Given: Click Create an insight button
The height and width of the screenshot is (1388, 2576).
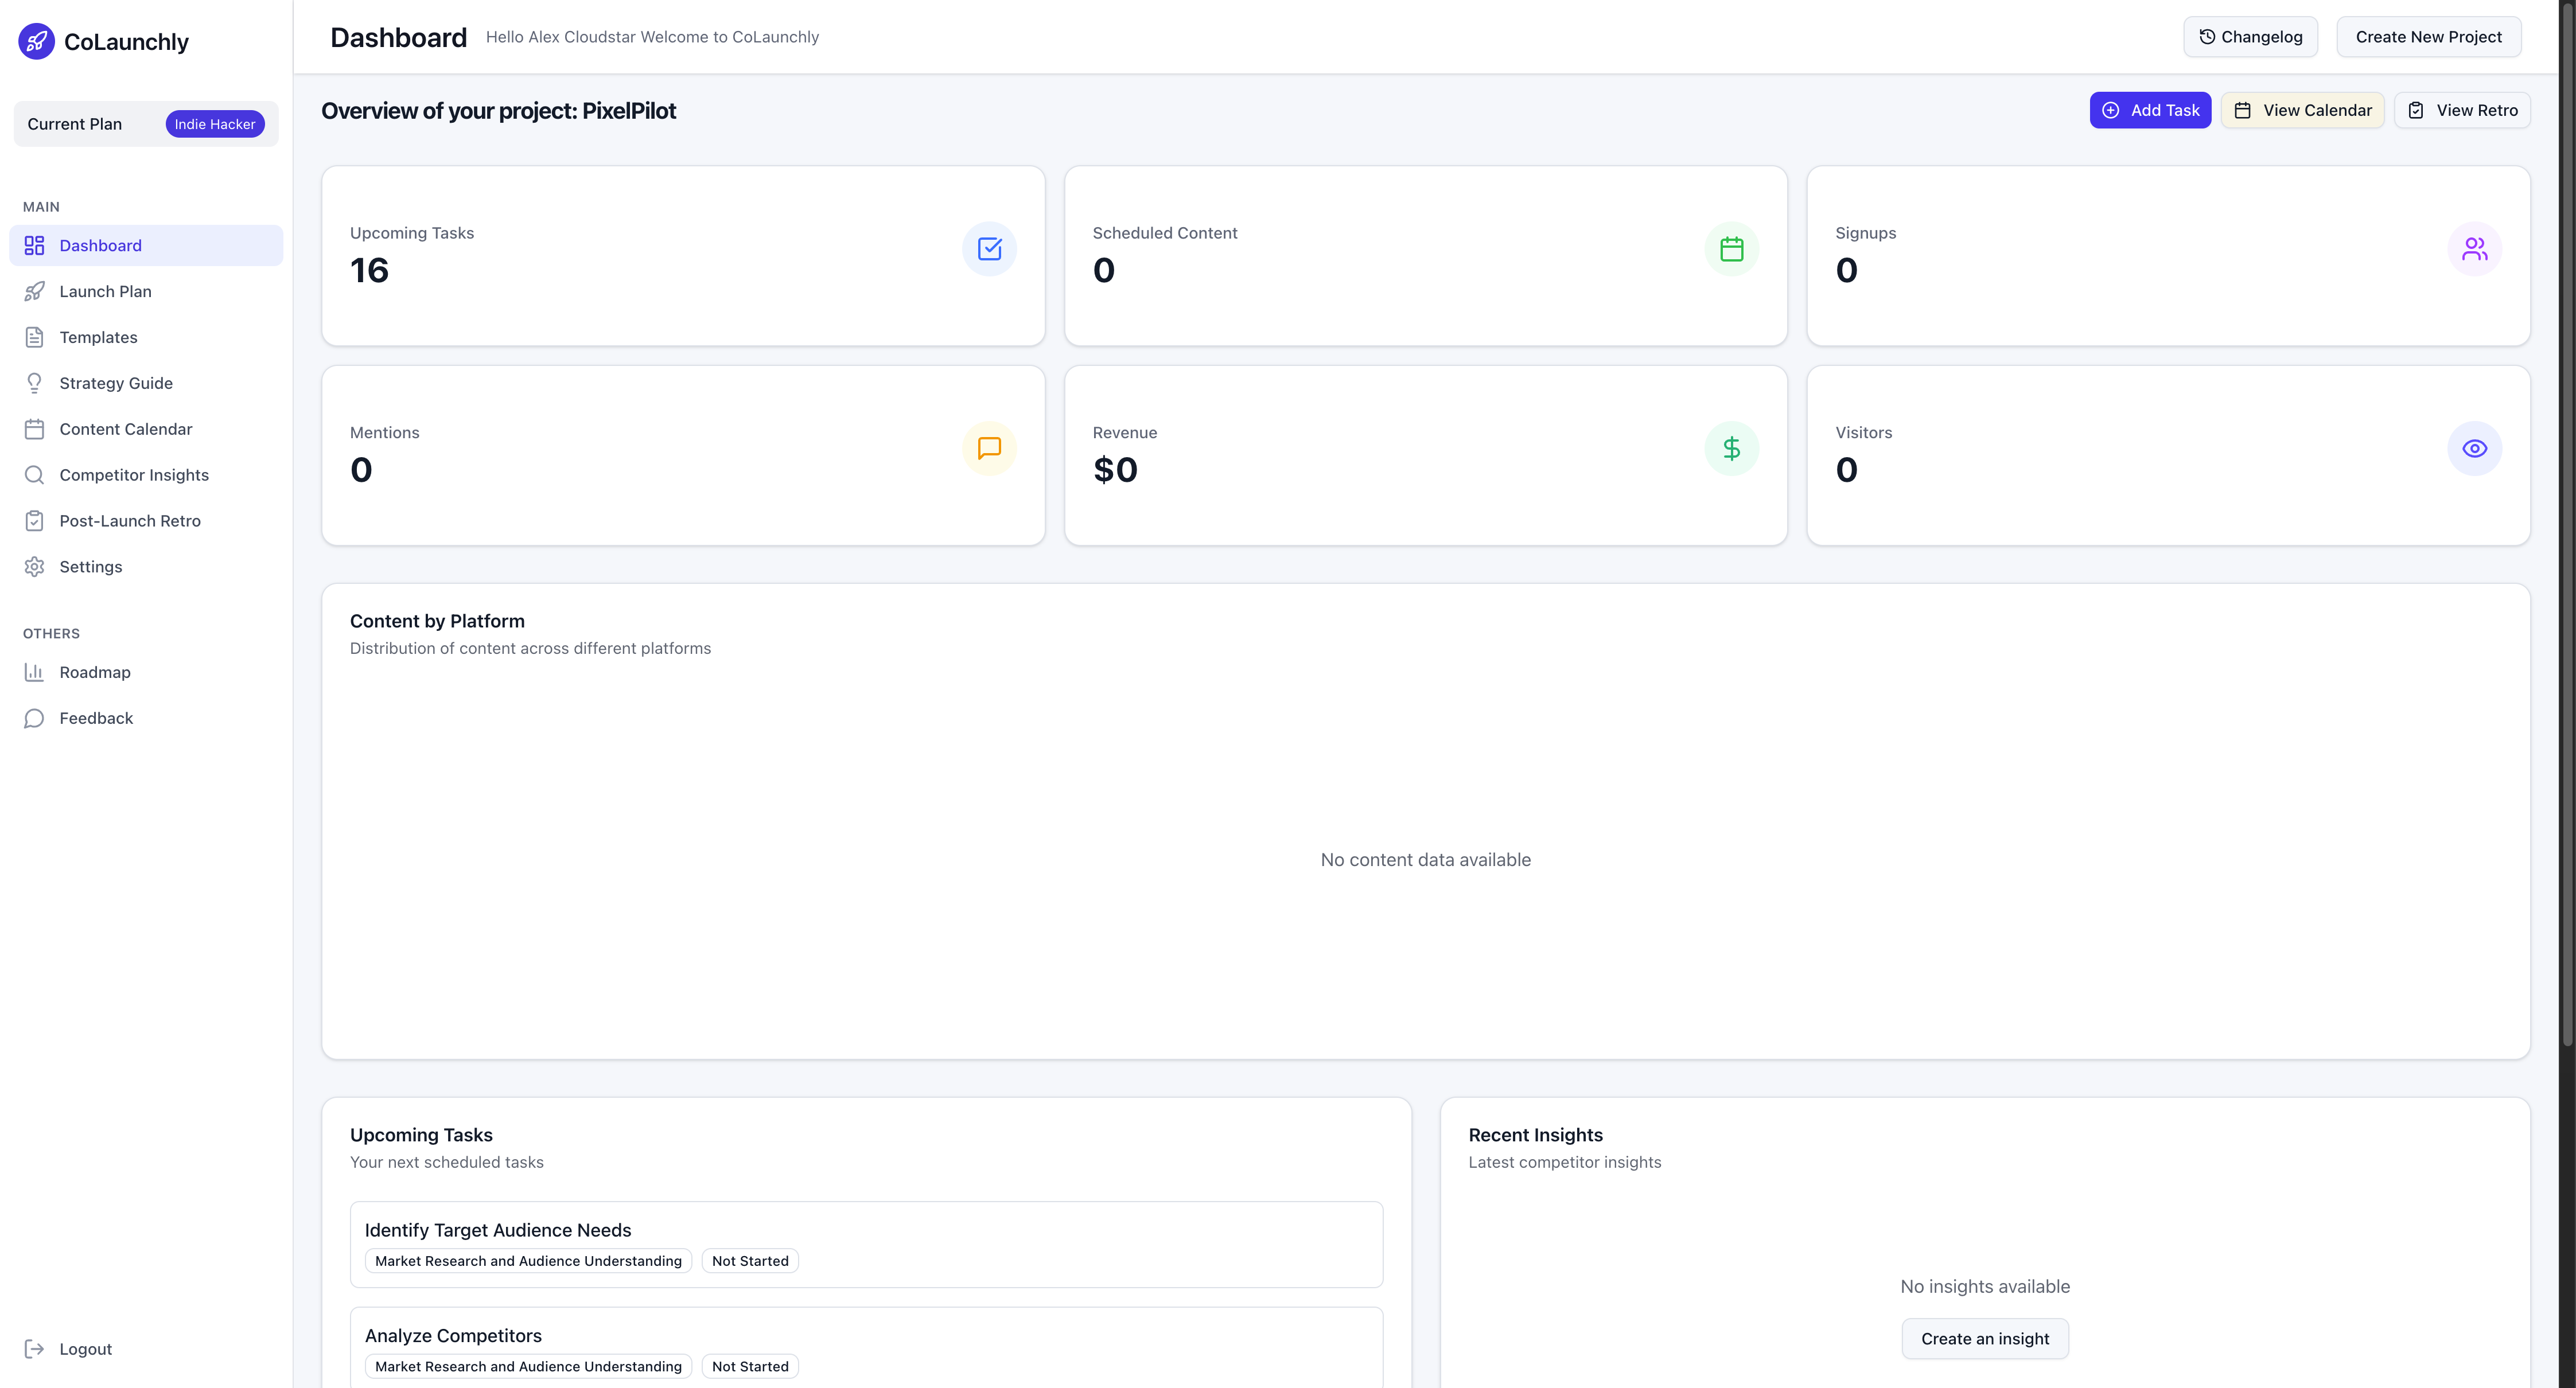Looking at the screenshot, I should (1985, 1339).
